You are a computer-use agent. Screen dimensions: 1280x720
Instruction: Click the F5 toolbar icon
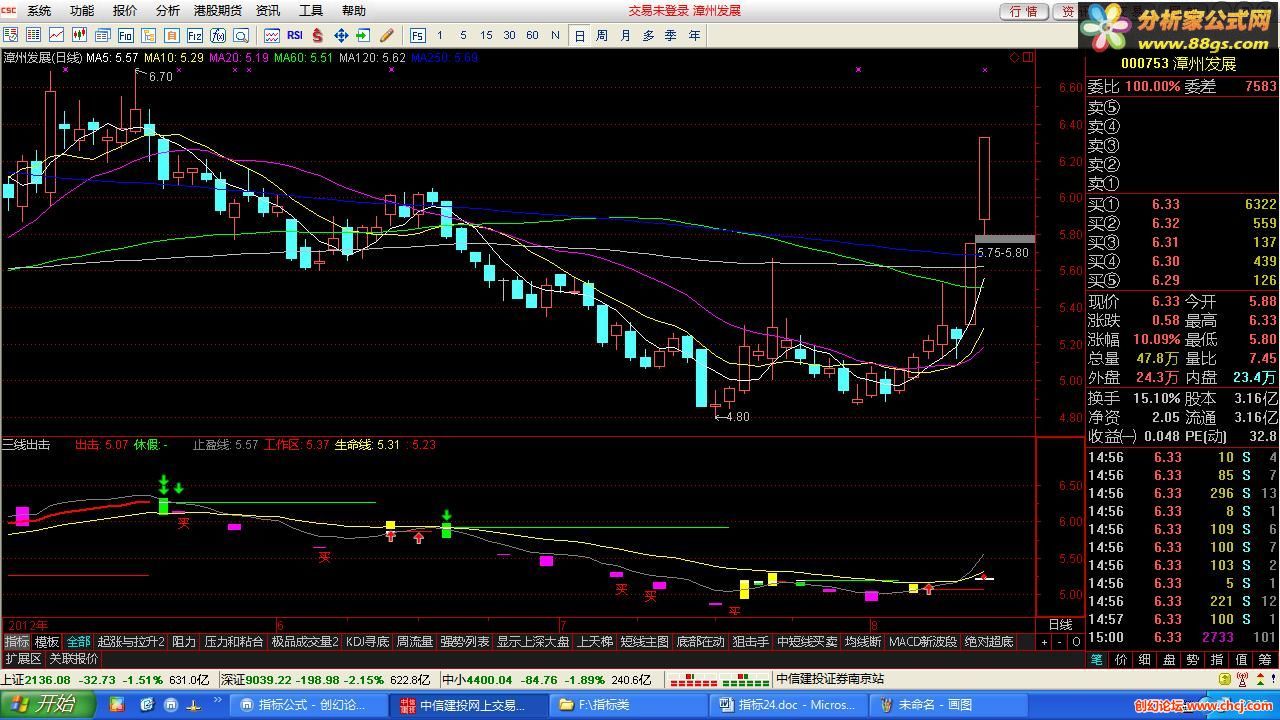pyautogui.click(x=417, y=35)
